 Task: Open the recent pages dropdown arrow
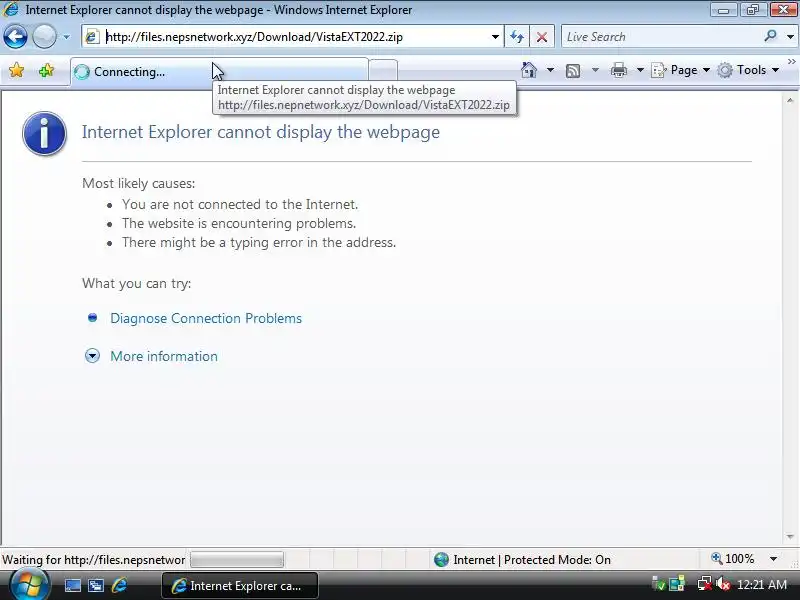click(x=66, y=37)
